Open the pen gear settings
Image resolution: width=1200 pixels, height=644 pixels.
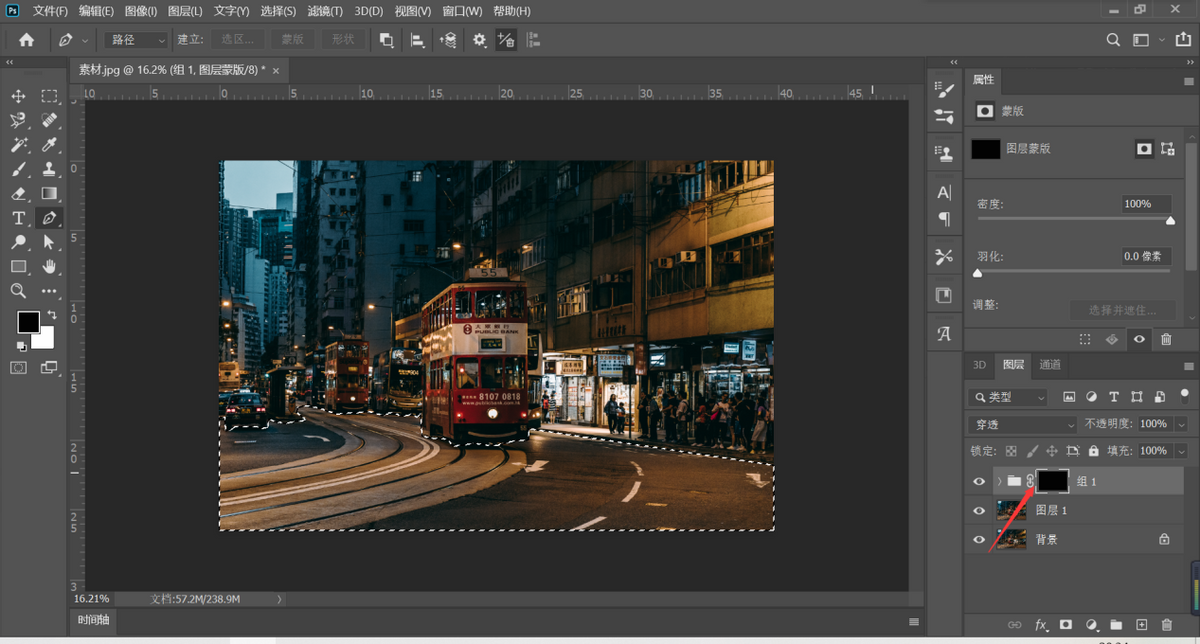(480, 40)
